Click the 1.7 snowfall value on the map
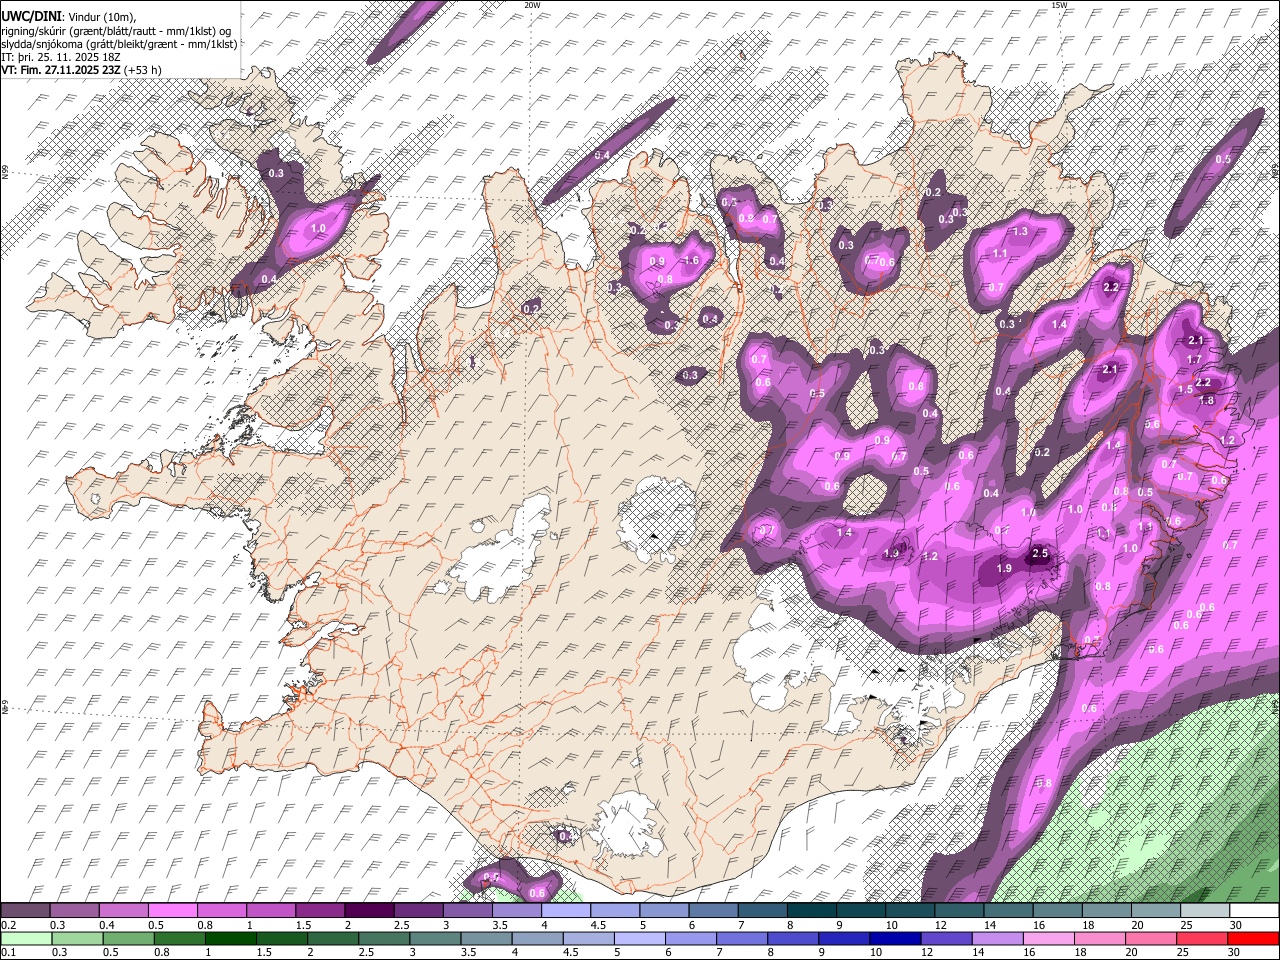 coord(1194,359)
